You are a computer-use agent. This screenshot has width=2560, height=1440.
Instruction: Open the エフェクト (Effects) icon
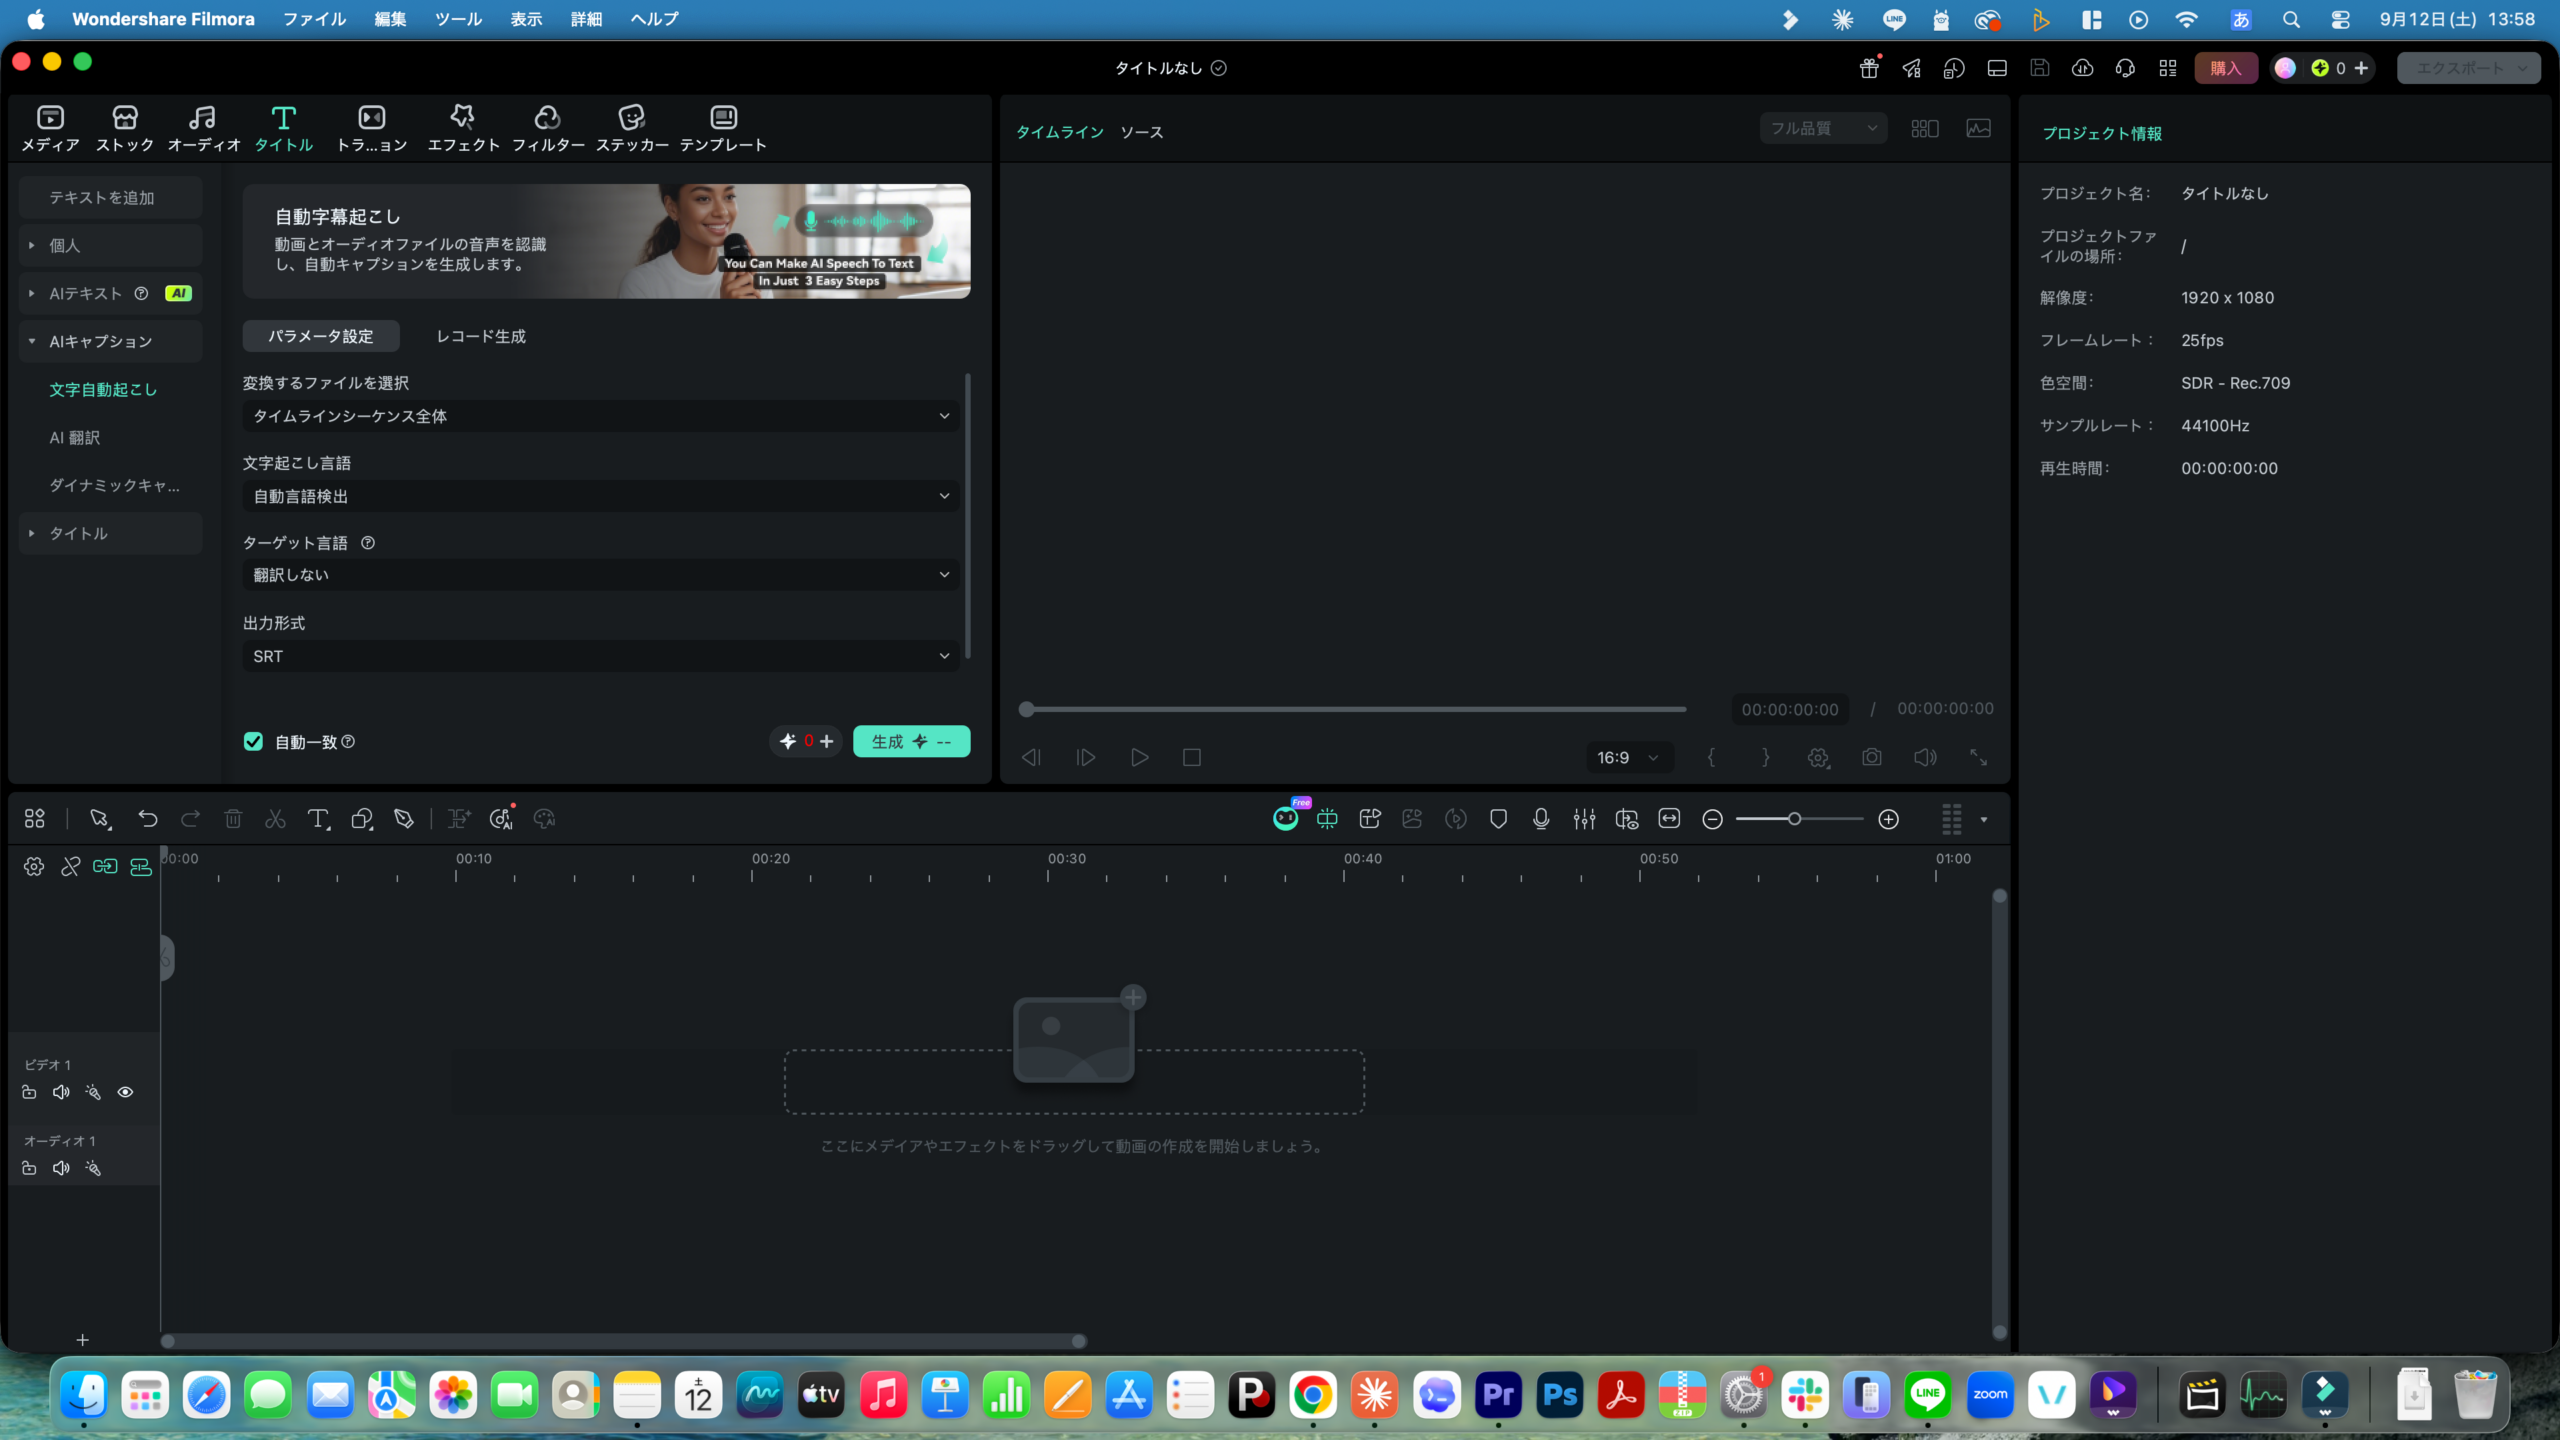(463, 128)
